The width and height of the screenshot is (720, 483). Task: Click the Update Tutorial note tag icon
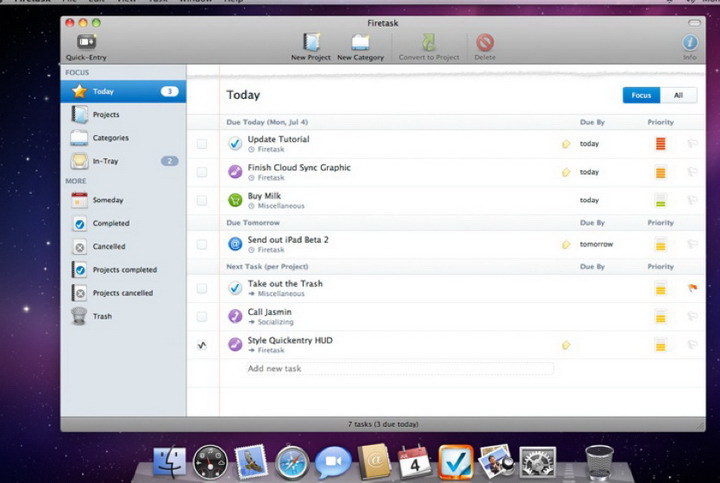pyautogui.click(x=566, y=144)
